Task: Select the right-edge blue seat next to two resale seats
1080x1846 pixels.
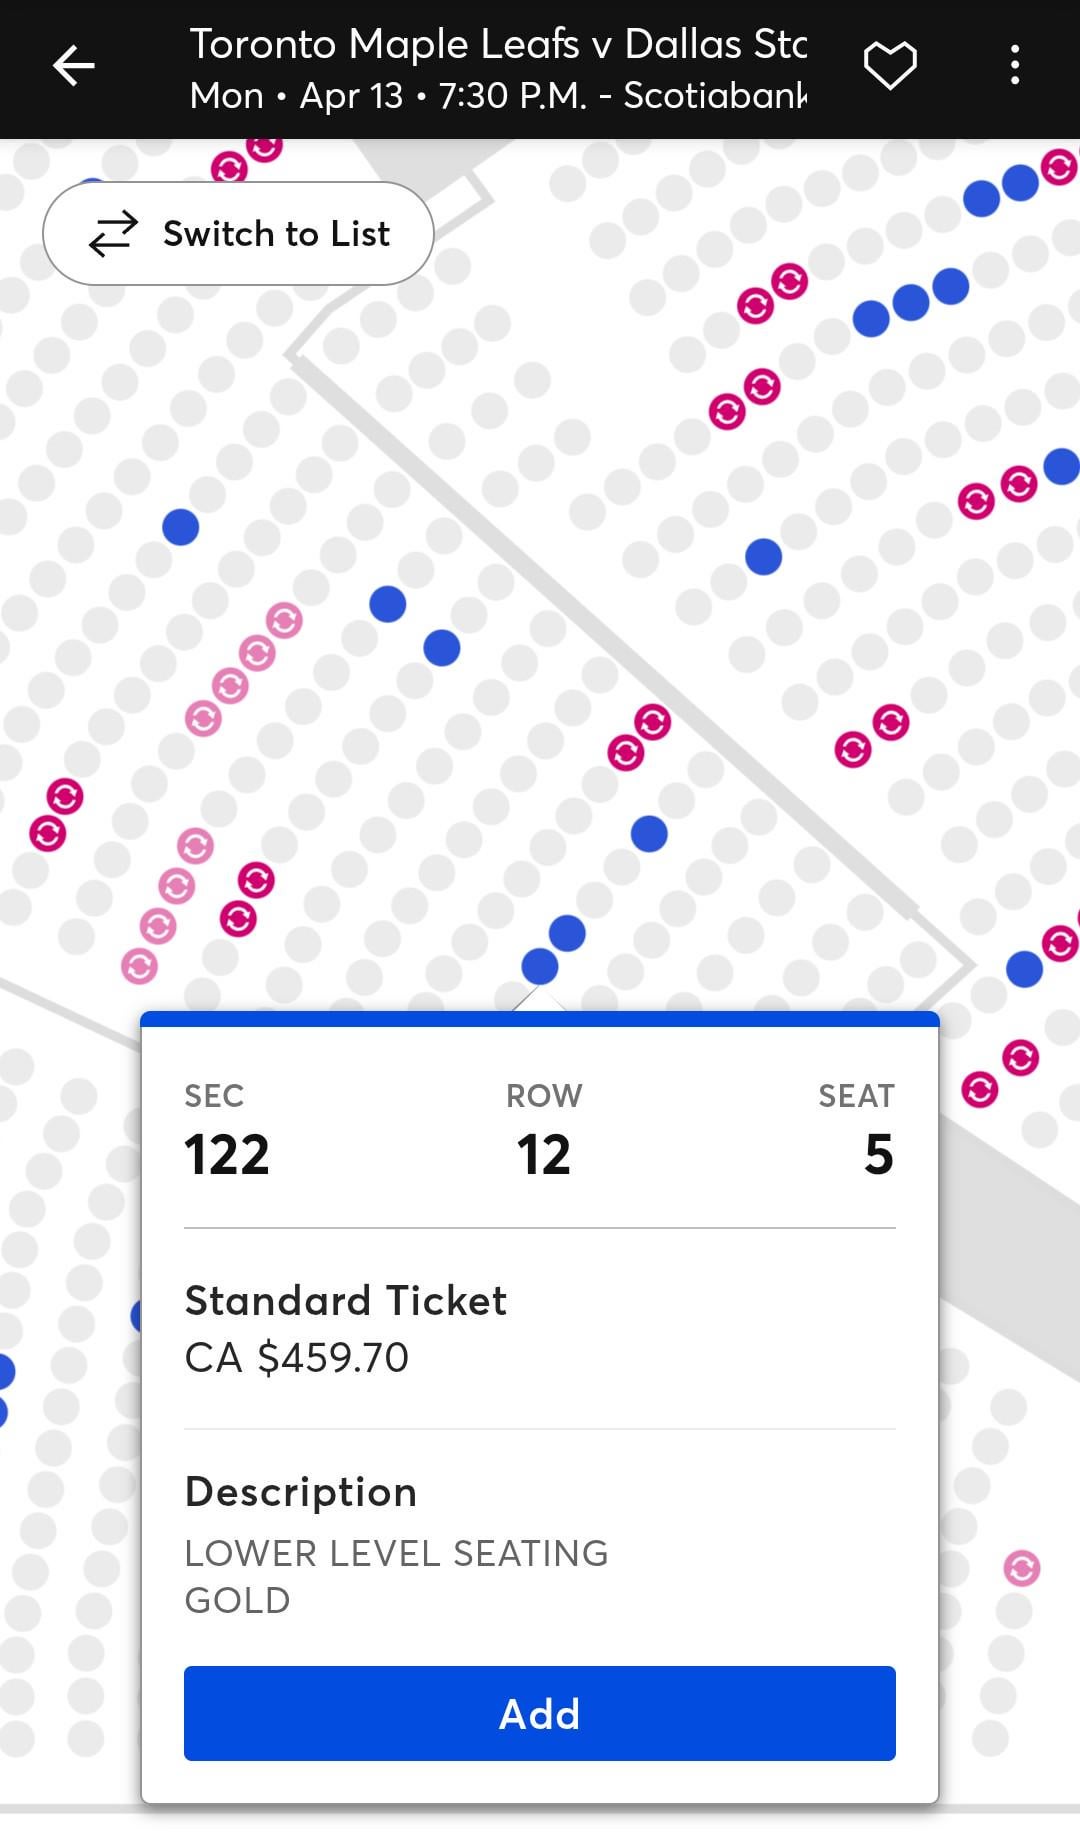Action: 1060,466
